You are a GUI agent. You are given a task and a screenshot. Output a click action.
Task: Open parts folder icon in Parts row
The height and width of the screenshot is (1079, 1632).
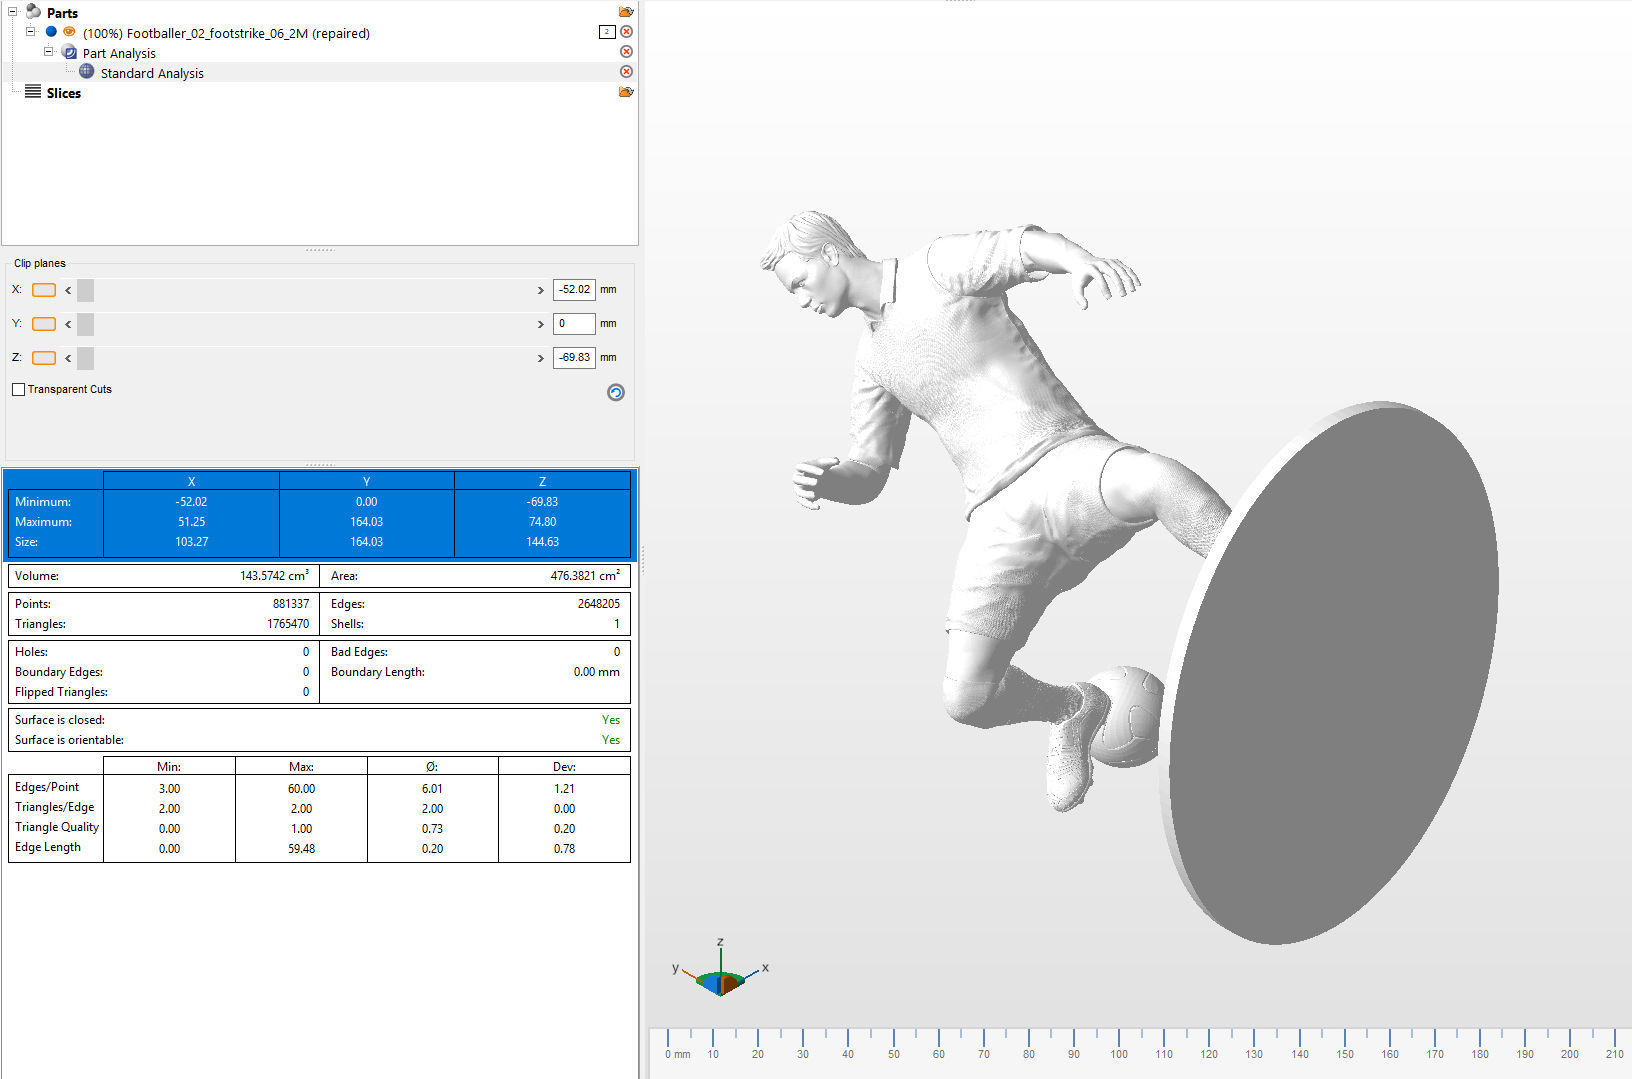point(626,12)
